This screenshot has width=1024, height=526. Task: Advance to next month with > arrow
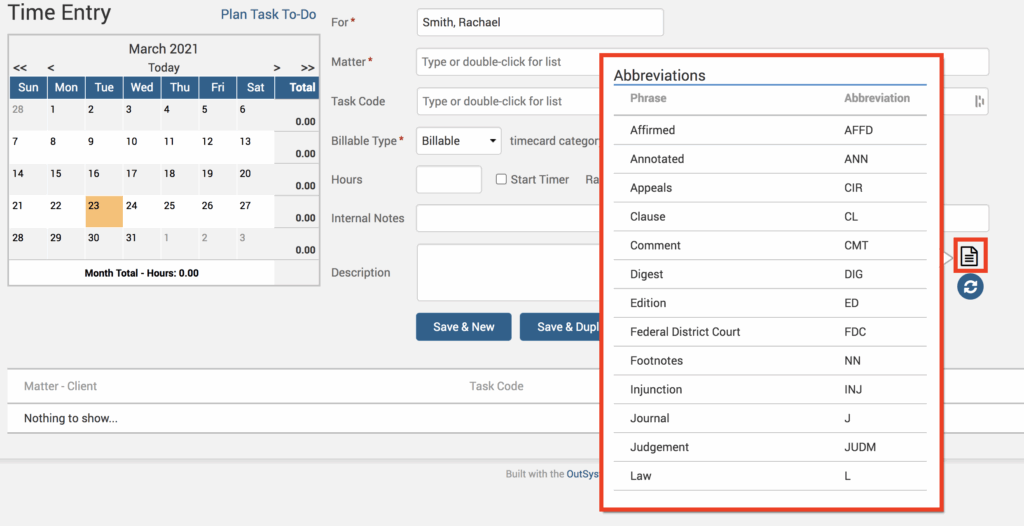[x=277, y=68]
